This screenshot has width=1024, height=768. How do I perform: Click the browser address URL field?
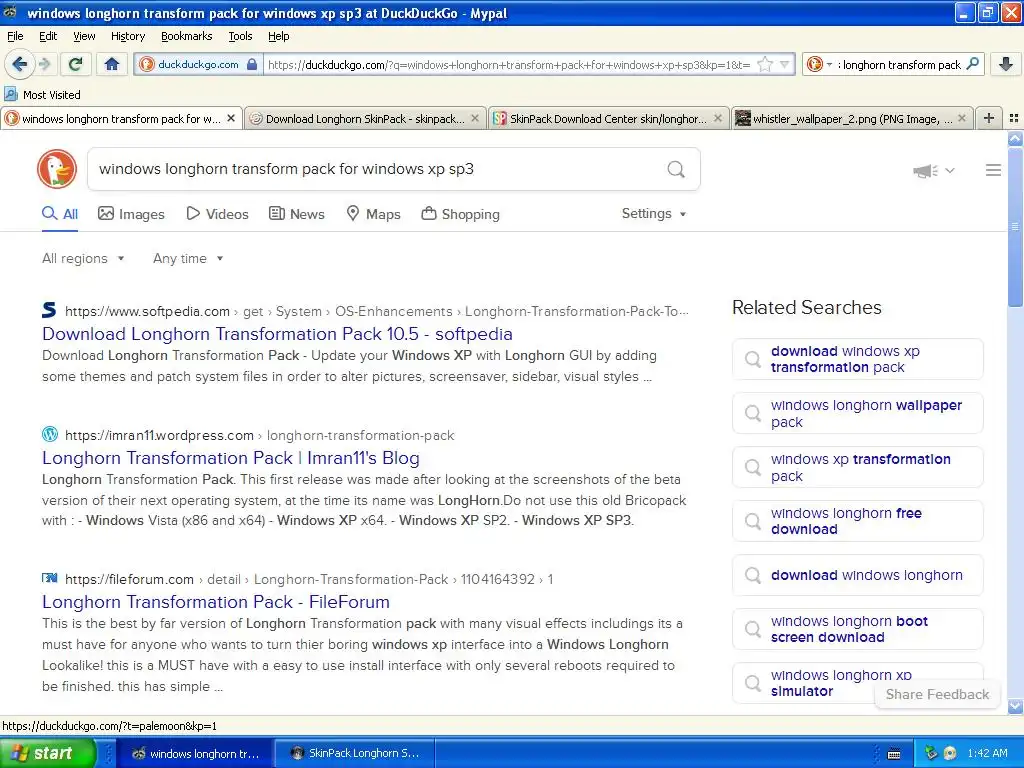(x=509, y=64)
